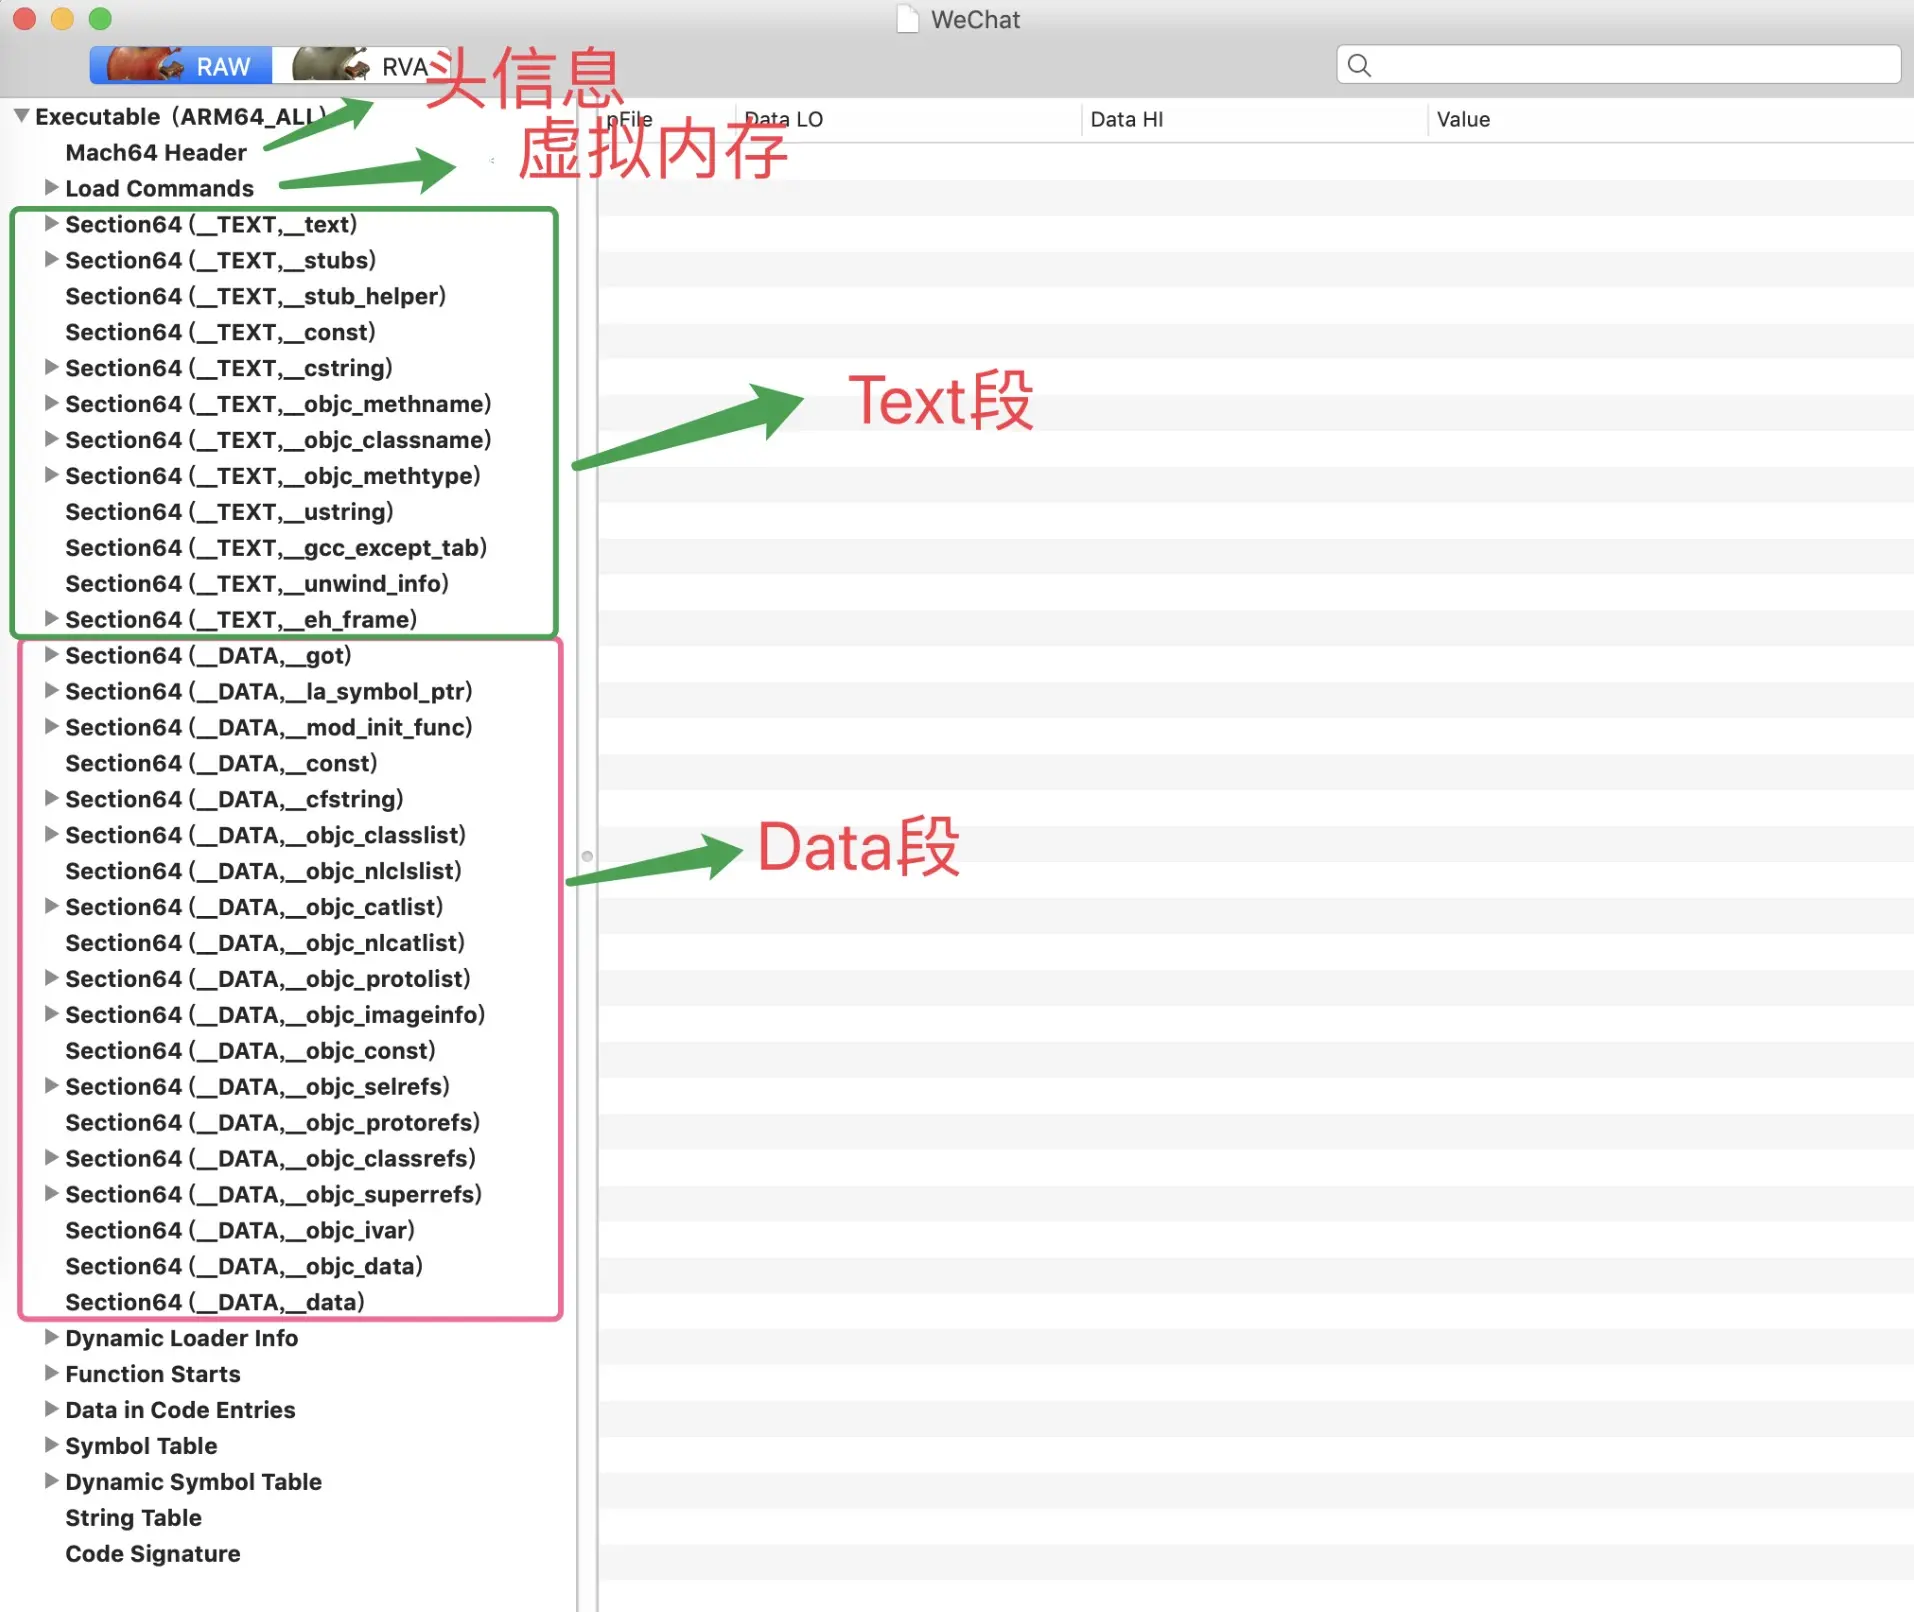Viewport: 1914px width, 1612px height.
Task: Zoom the window with green button
Action: 100,18
